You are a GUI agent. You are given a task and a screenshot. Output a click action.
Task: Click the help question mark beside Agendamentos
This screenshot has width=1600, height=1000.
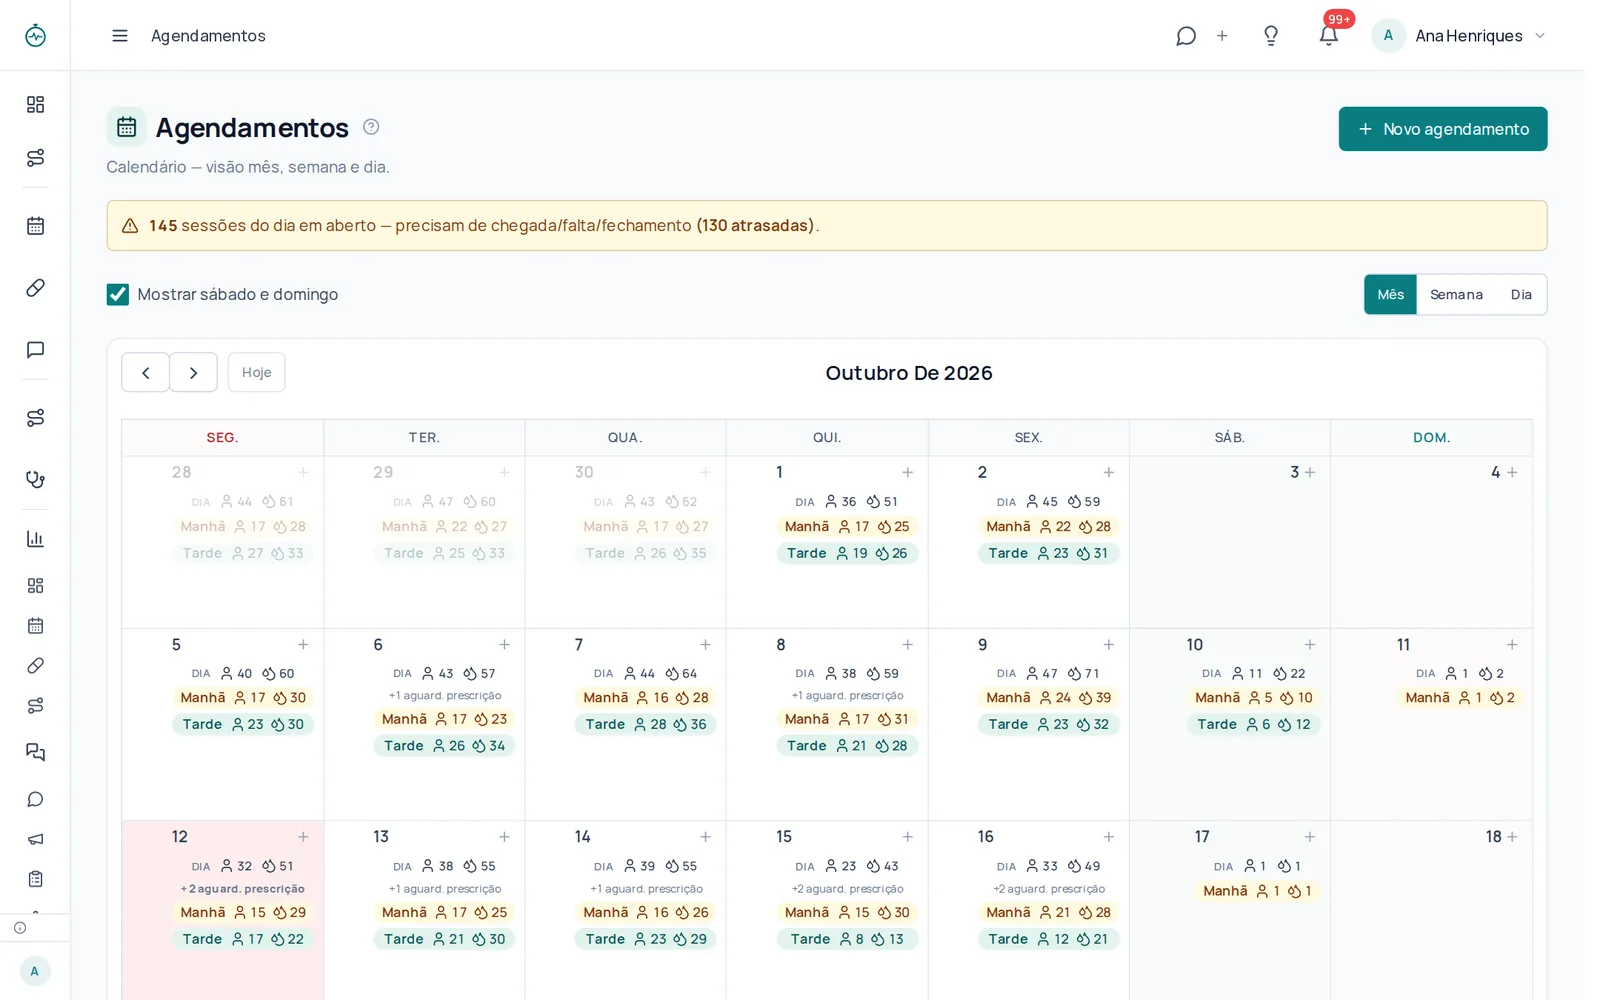(x=371, y=127)
